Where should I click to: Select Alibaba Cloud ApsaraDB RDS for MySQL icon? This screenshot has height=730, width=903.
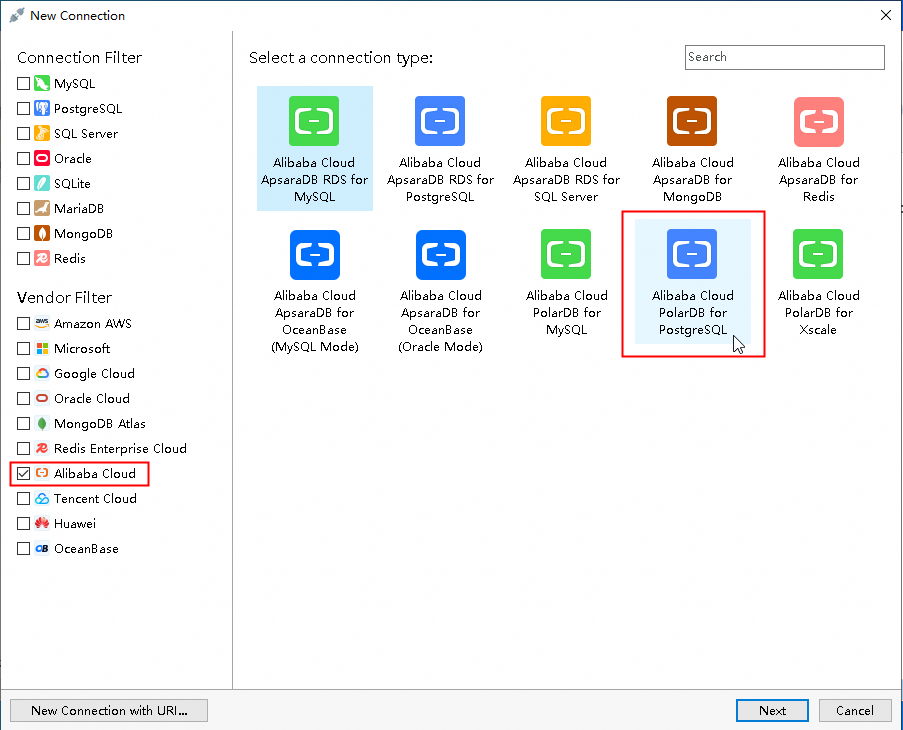pos(314,121)
